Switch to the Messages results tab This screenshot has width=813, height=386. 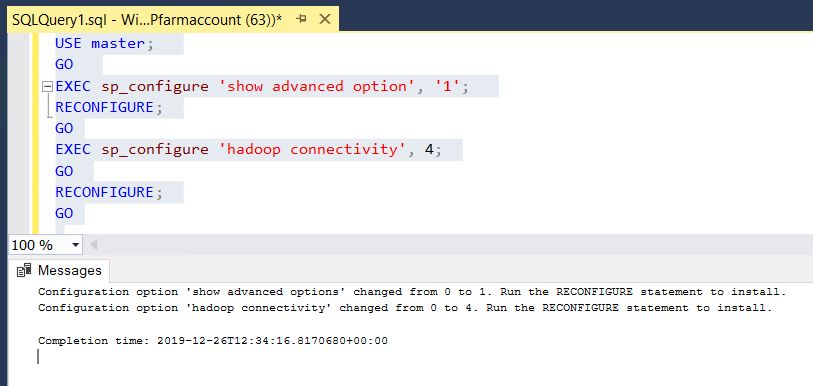(x=60, y=270)
